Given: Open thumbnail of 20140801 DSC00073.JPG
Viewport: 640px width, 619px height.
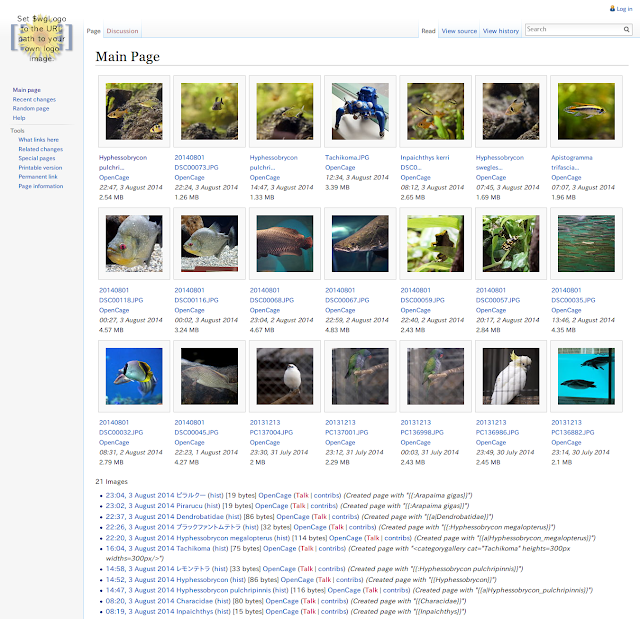Looking at the screenshot, I should (209, 111).
